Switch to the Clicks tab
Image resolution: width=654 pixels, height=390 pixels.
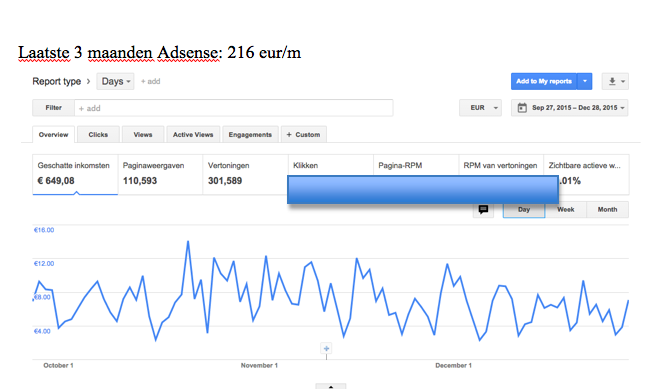pyautogui.click(x=98, y=134)
